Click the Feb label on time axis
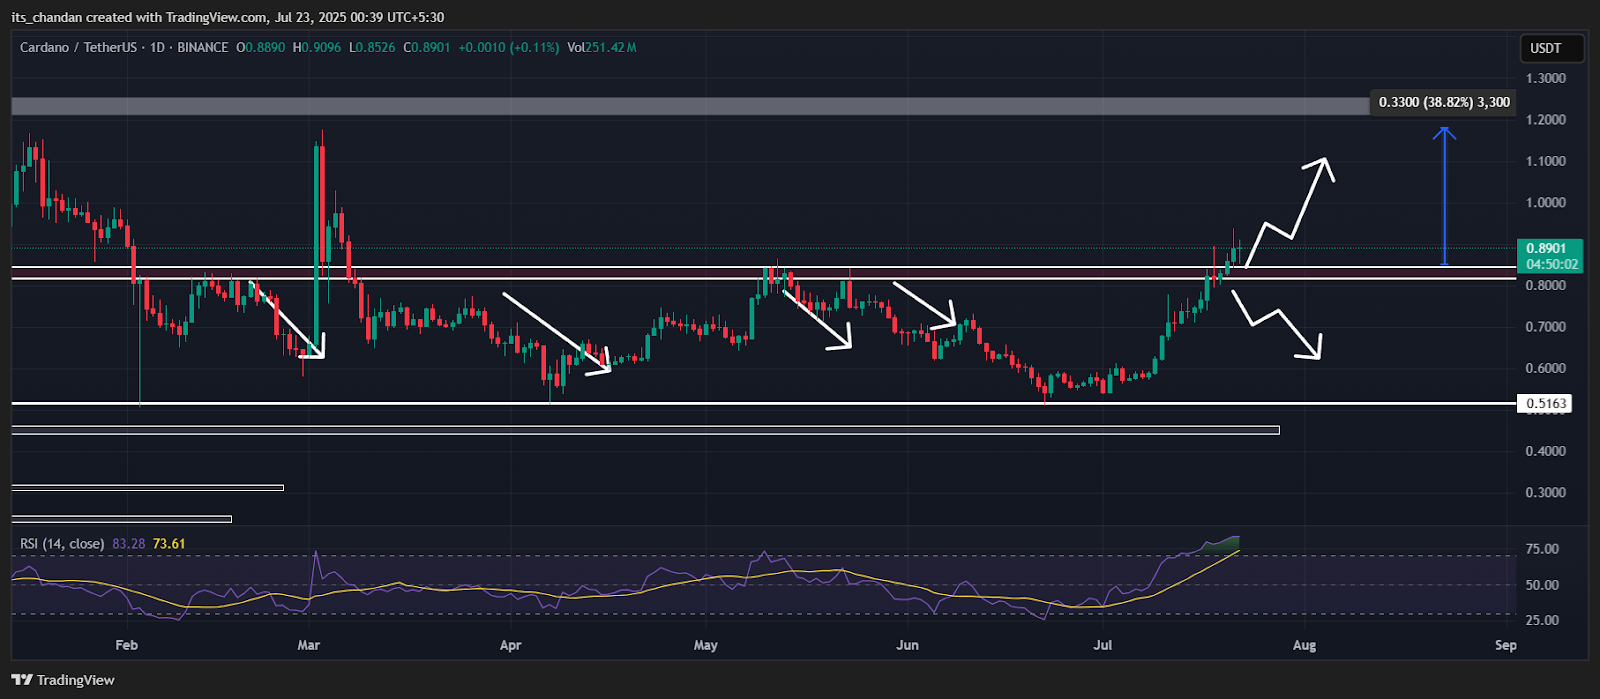Image resolution: width=1600 pixels, height=699 pixels. coord(126,645)
